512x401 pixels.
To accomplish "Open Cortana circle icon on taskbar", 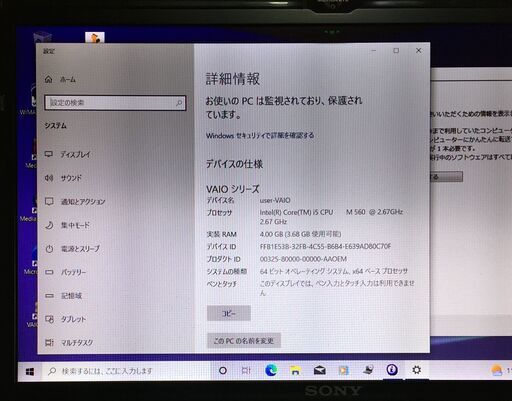I will coord(223,371).
